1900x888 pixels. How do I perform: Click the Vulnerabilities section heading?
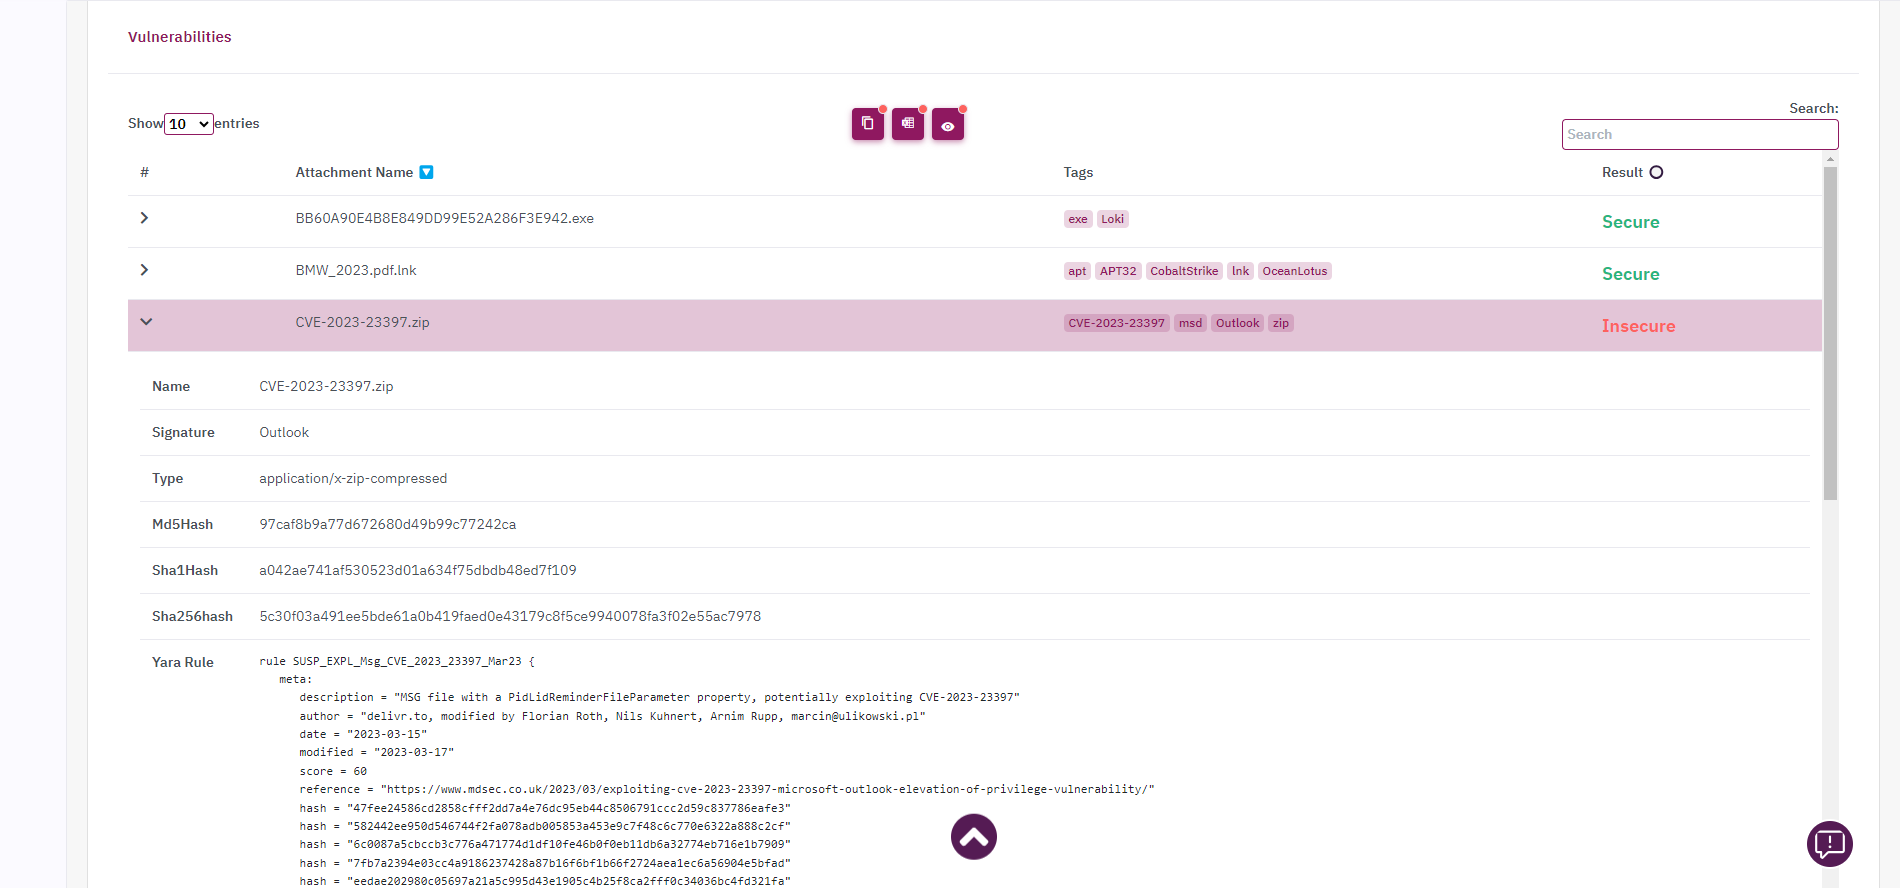click(x=179, y=37)
